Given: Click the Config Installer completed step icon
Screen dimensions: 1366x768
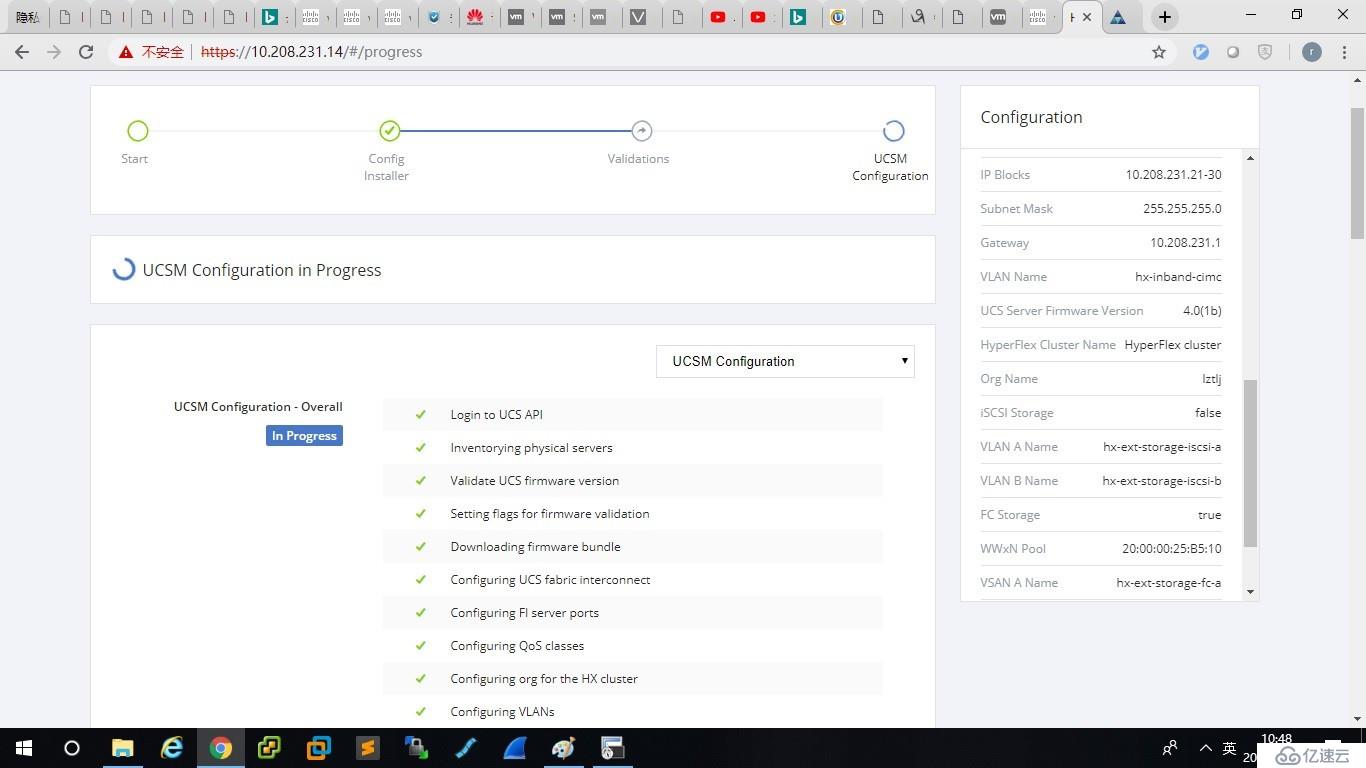Looking at the screenshot, I should pos(390,131).
